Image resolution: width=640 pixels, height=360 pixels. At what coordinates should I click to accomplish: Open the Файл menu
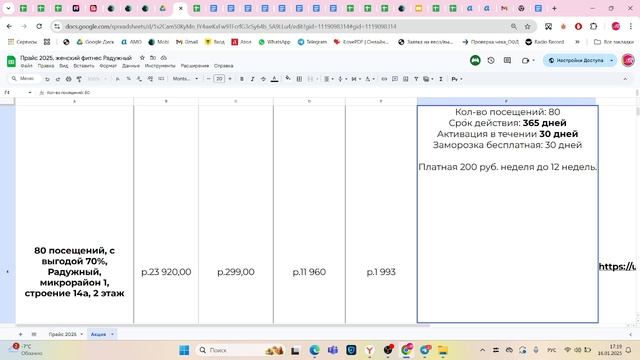click(x=27, y=66)
